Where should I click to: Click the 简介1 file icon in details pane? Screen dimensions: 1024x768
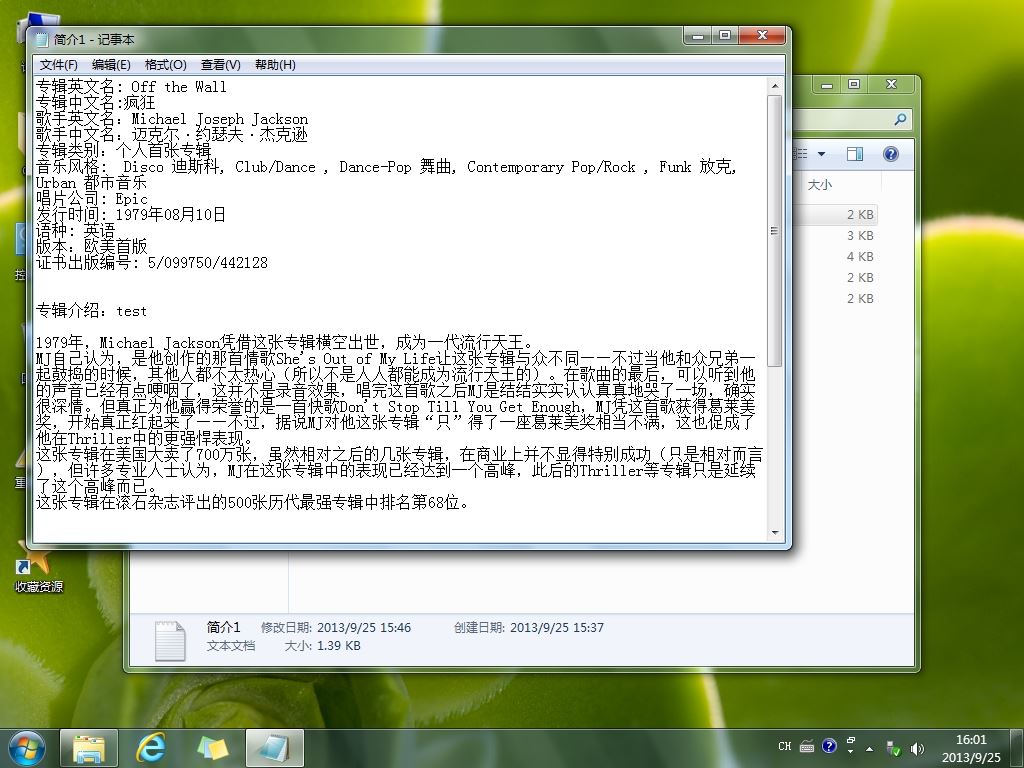pyautogui.click(x=170, y=641)
